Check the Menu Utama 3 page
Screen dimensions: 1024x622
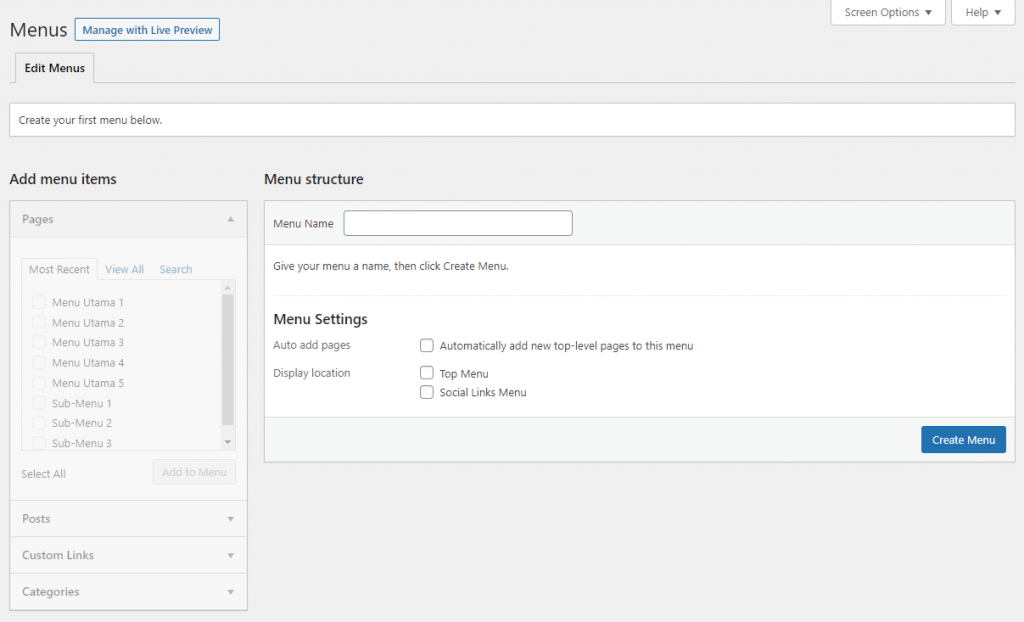(38, 342)
